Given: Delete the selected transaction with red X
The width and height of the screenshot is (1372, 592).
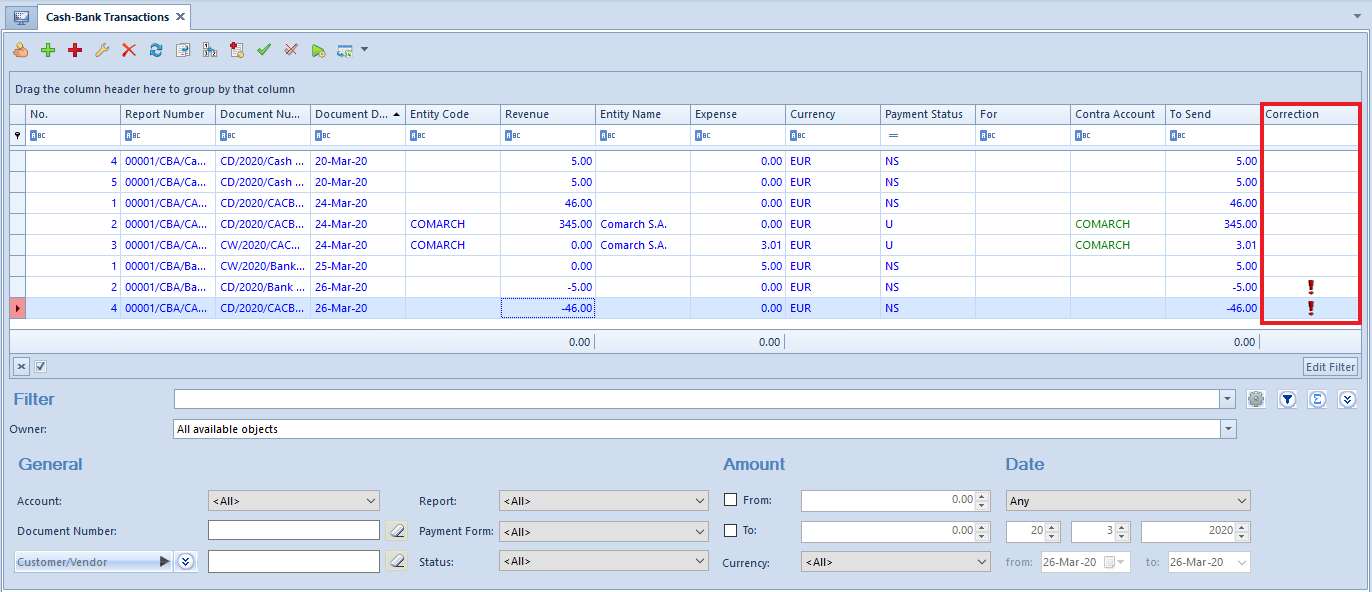Looking at the screenshot, I should (129, 50).
